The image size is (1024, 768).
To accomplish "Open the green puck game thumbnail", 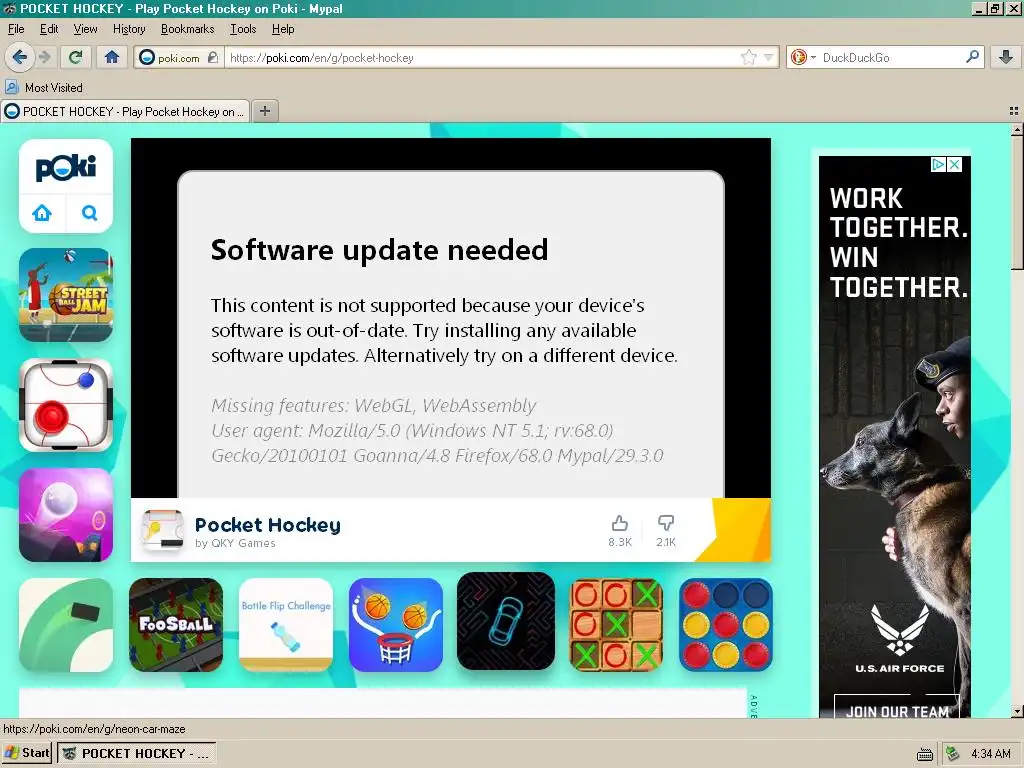I will (x=66, y=625).
